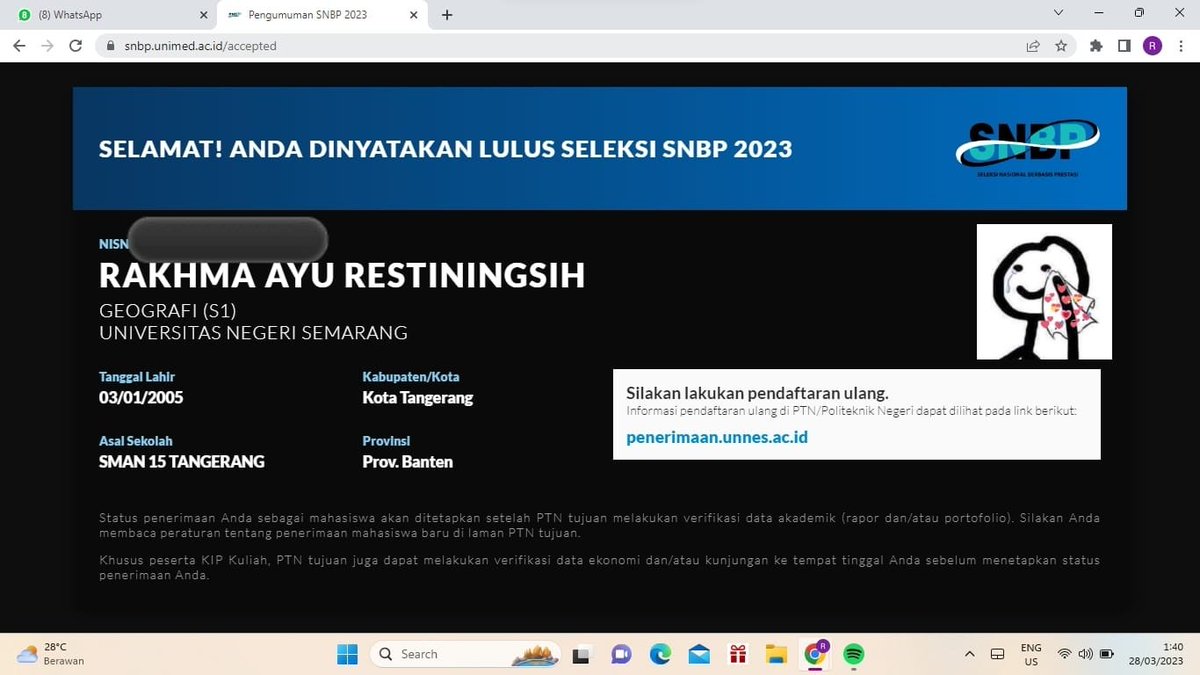Click the Prov. Banten value
Screen dimensions: 1200x675
point(408,462)
